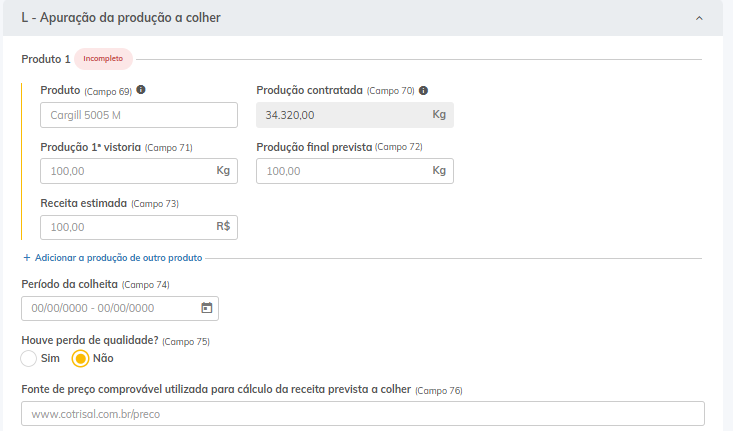Click the Período da colheita date field

(x=110, y=308)
